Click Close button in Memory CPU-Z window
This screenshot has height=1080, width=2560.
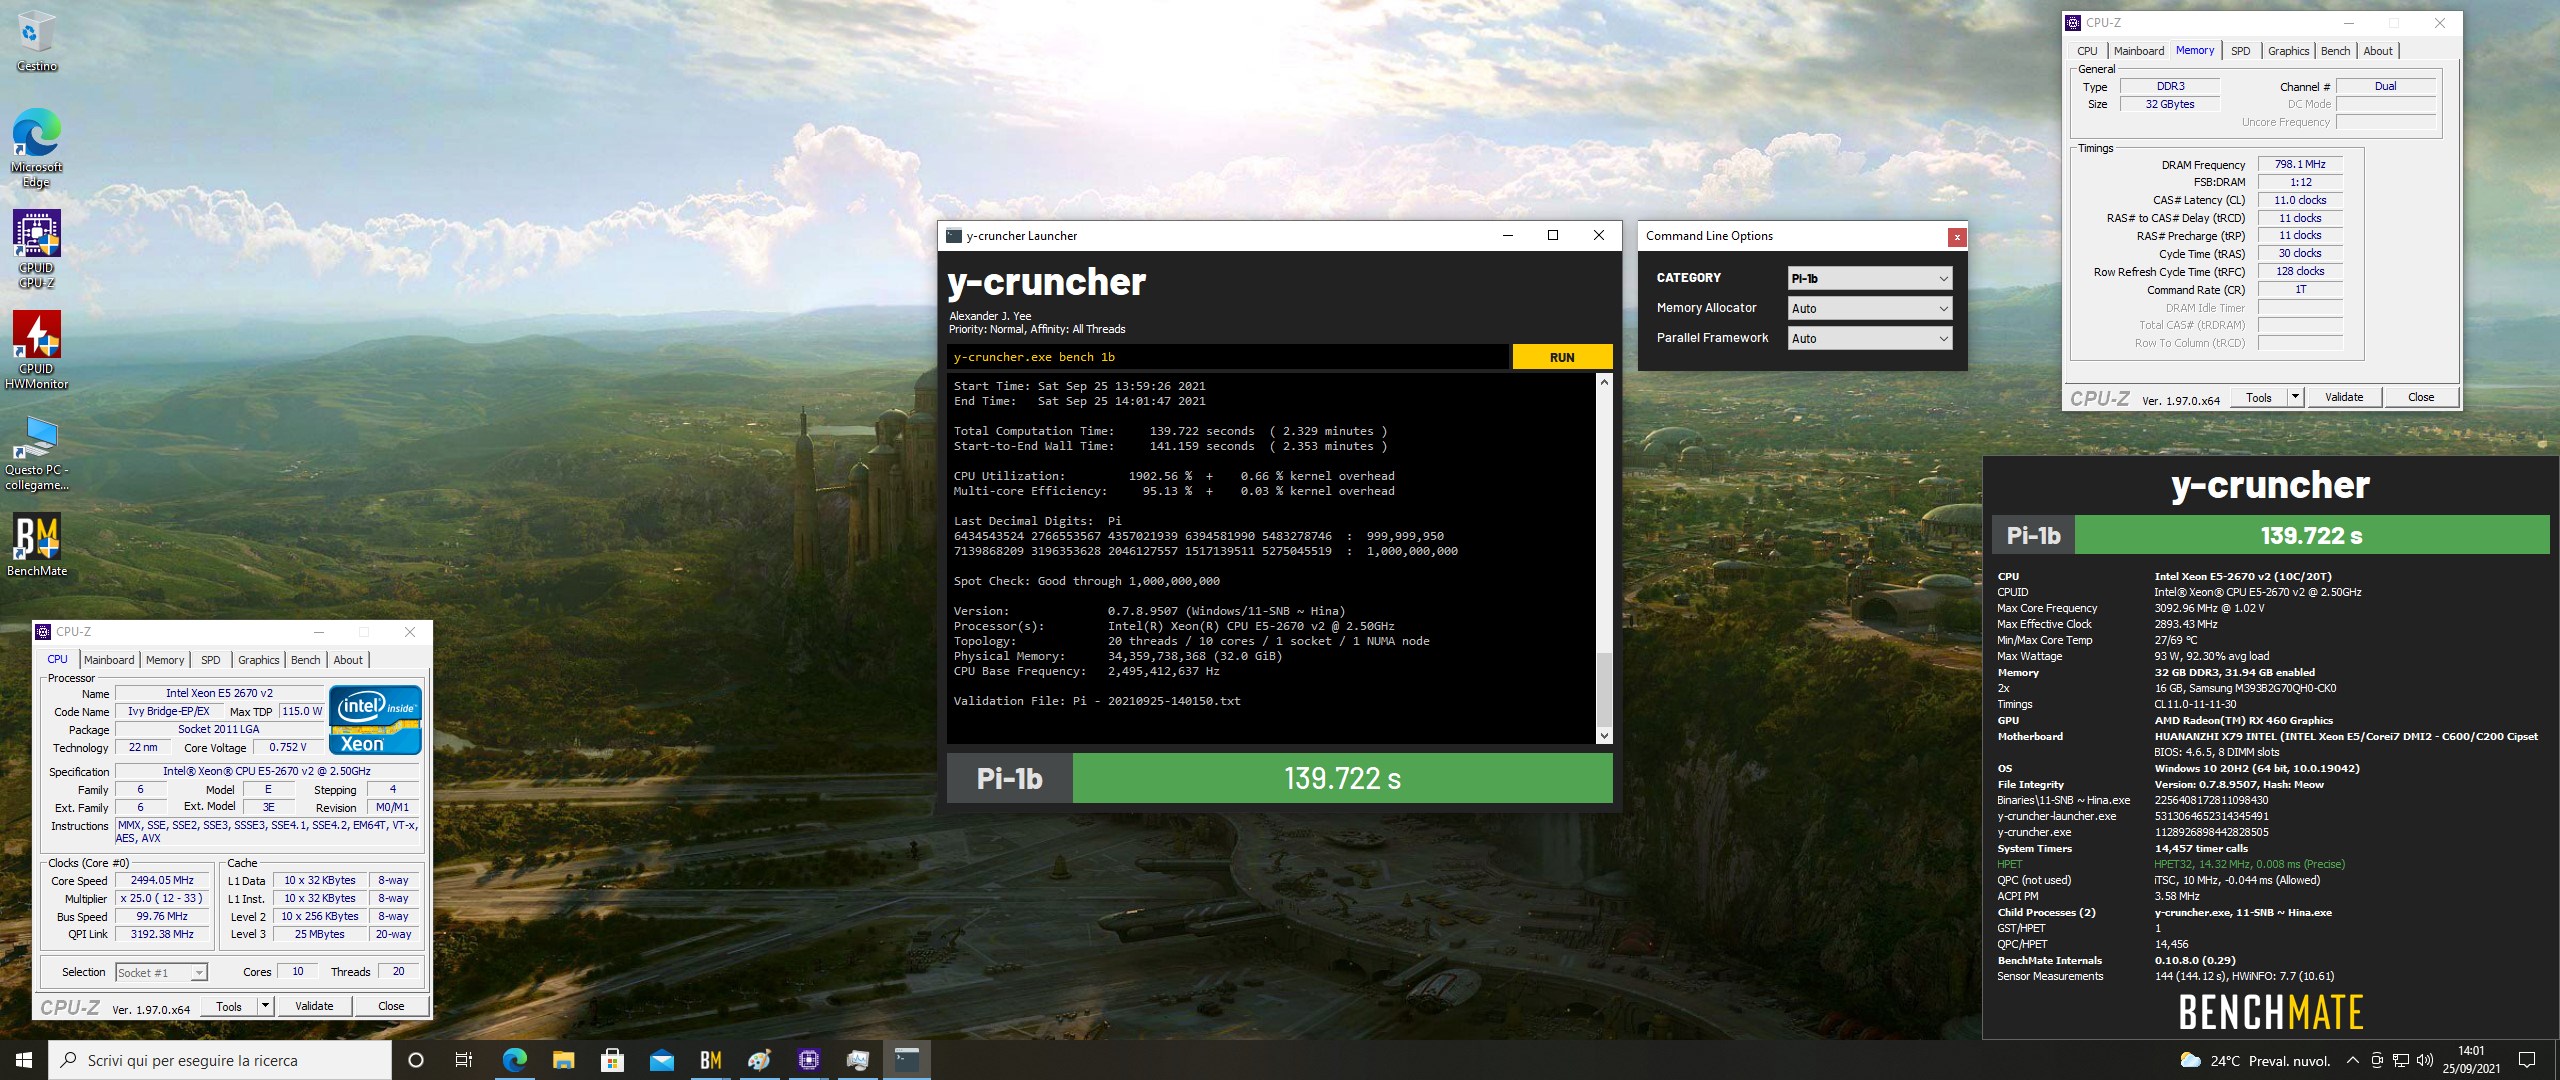pyautogui.click(x=2421, y=397)
